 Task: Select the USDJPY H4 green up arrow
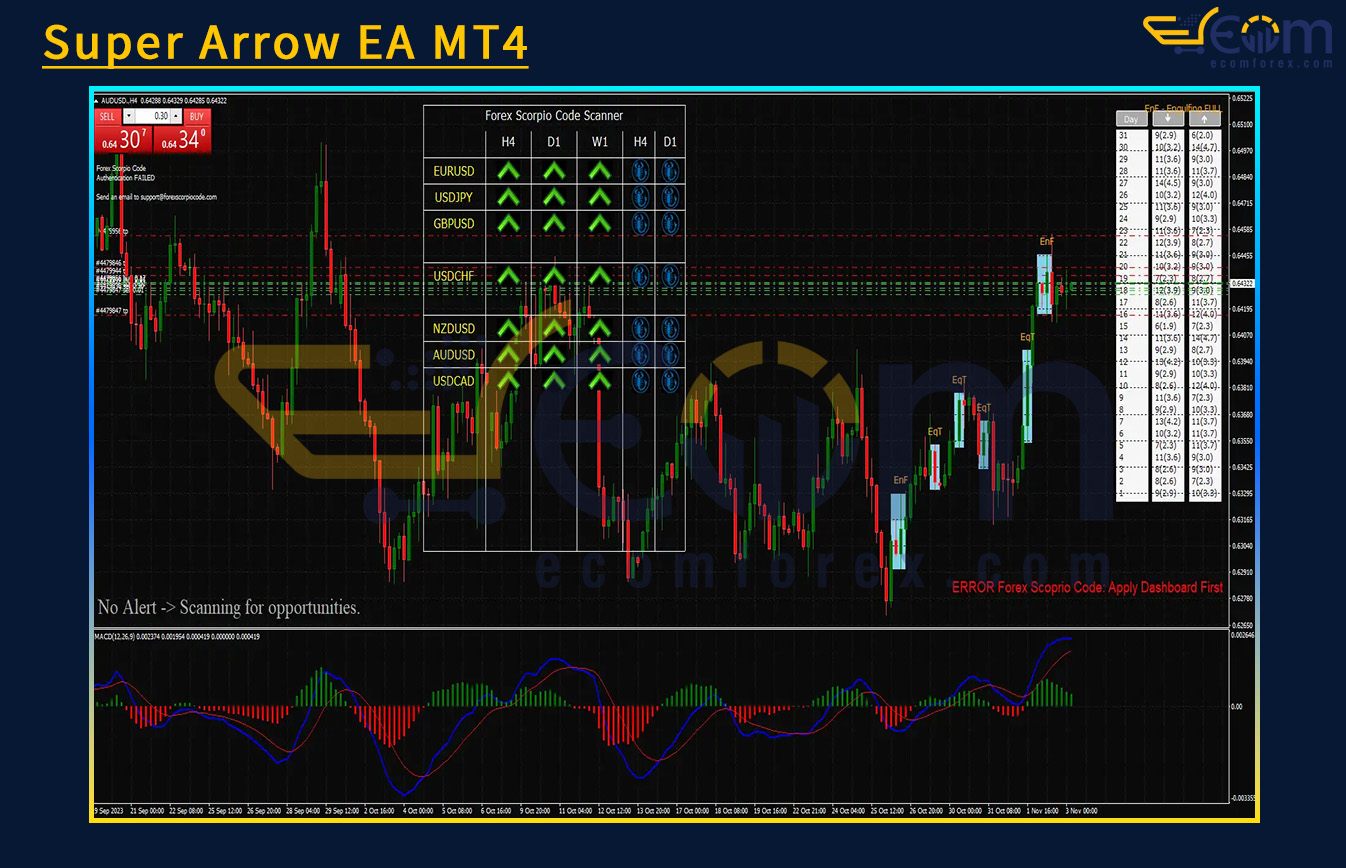pyautogui.click(x=509, y=197)
